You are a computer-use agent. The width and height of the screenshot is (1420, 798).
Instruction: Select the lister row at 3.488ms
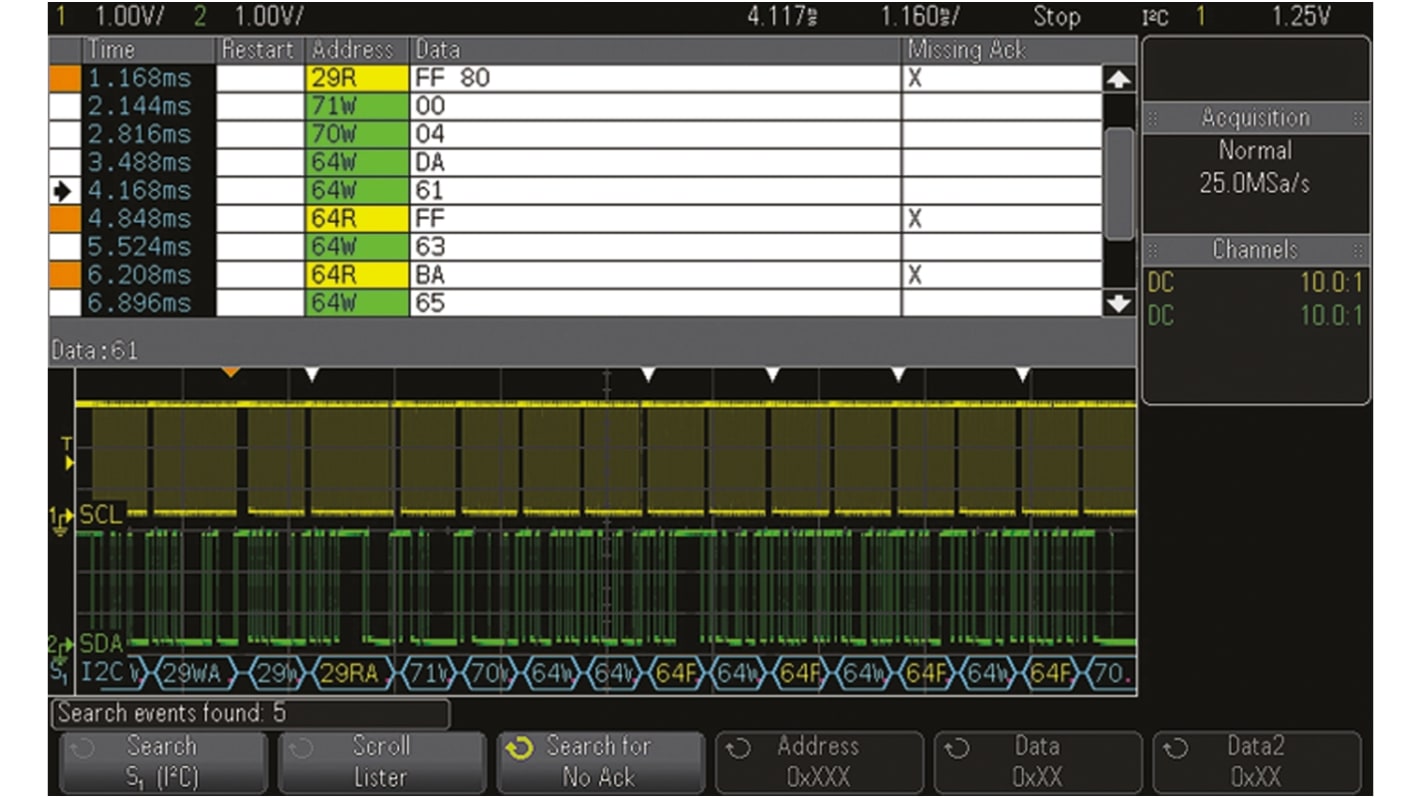[x=576, y=162]
